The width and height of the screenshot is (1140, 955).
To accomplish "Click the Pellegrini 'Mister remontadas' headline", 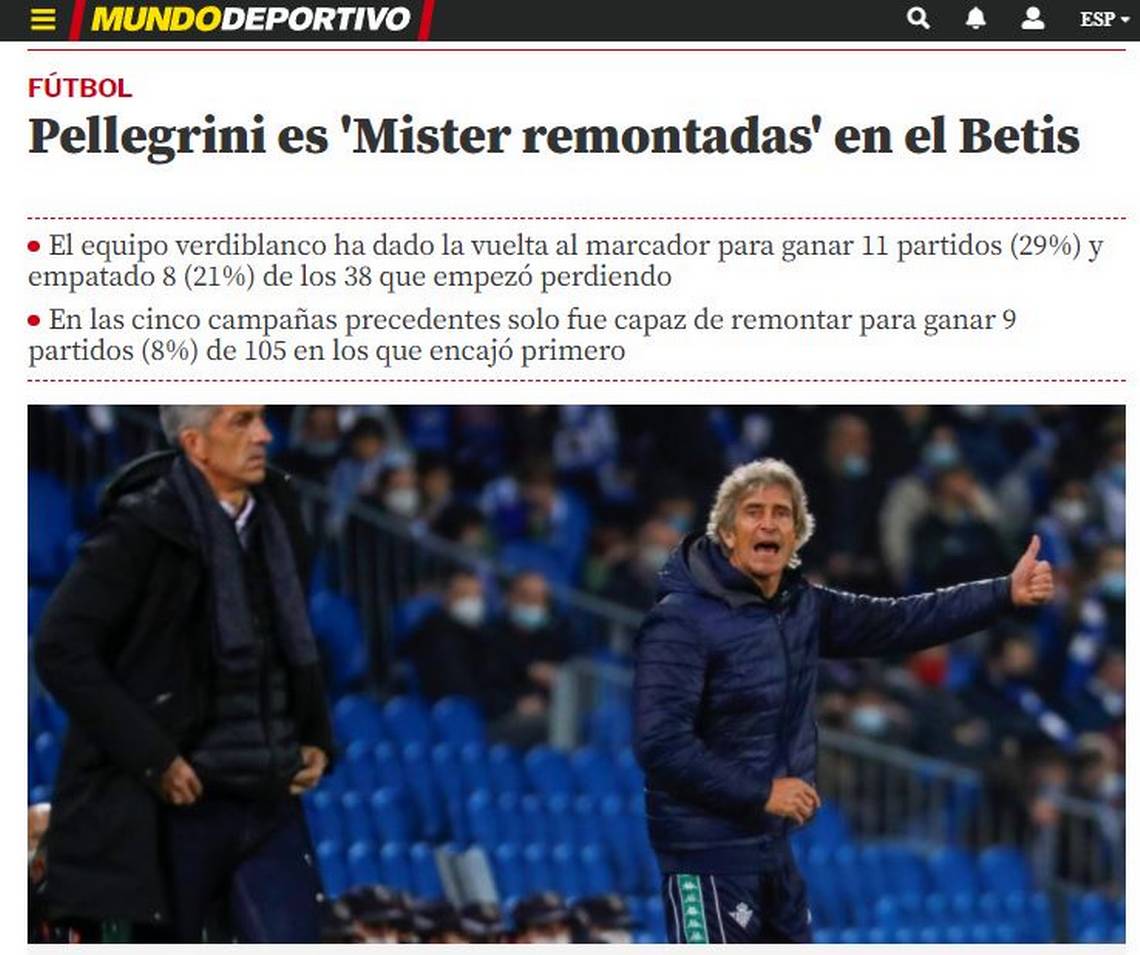I will [554, 136].
